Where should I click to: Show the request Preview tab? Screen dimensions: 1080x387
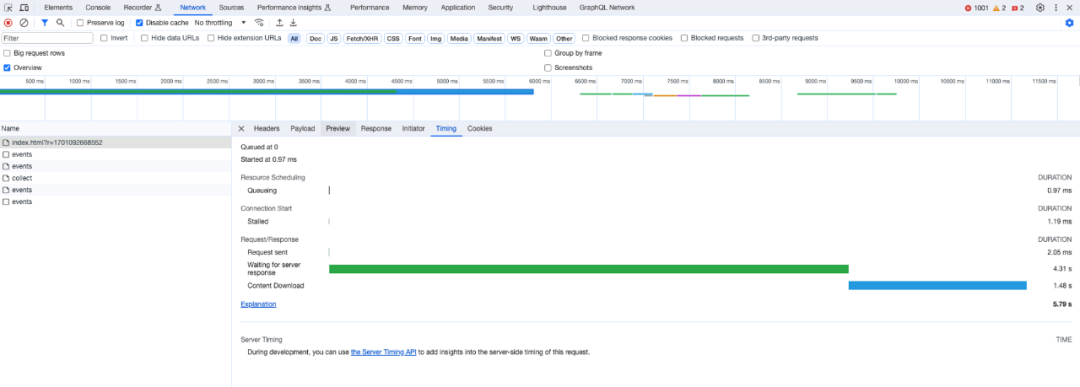click(338, 129)
